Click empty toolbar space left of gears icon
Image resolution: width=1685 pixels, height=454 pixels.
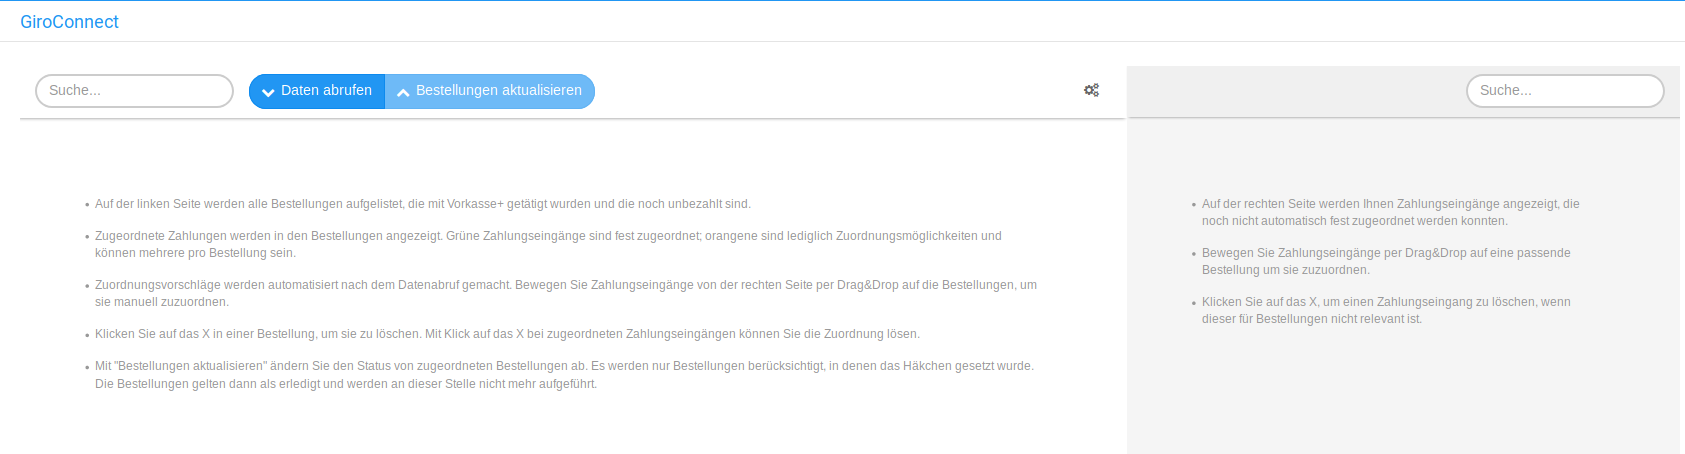(840, 90)
